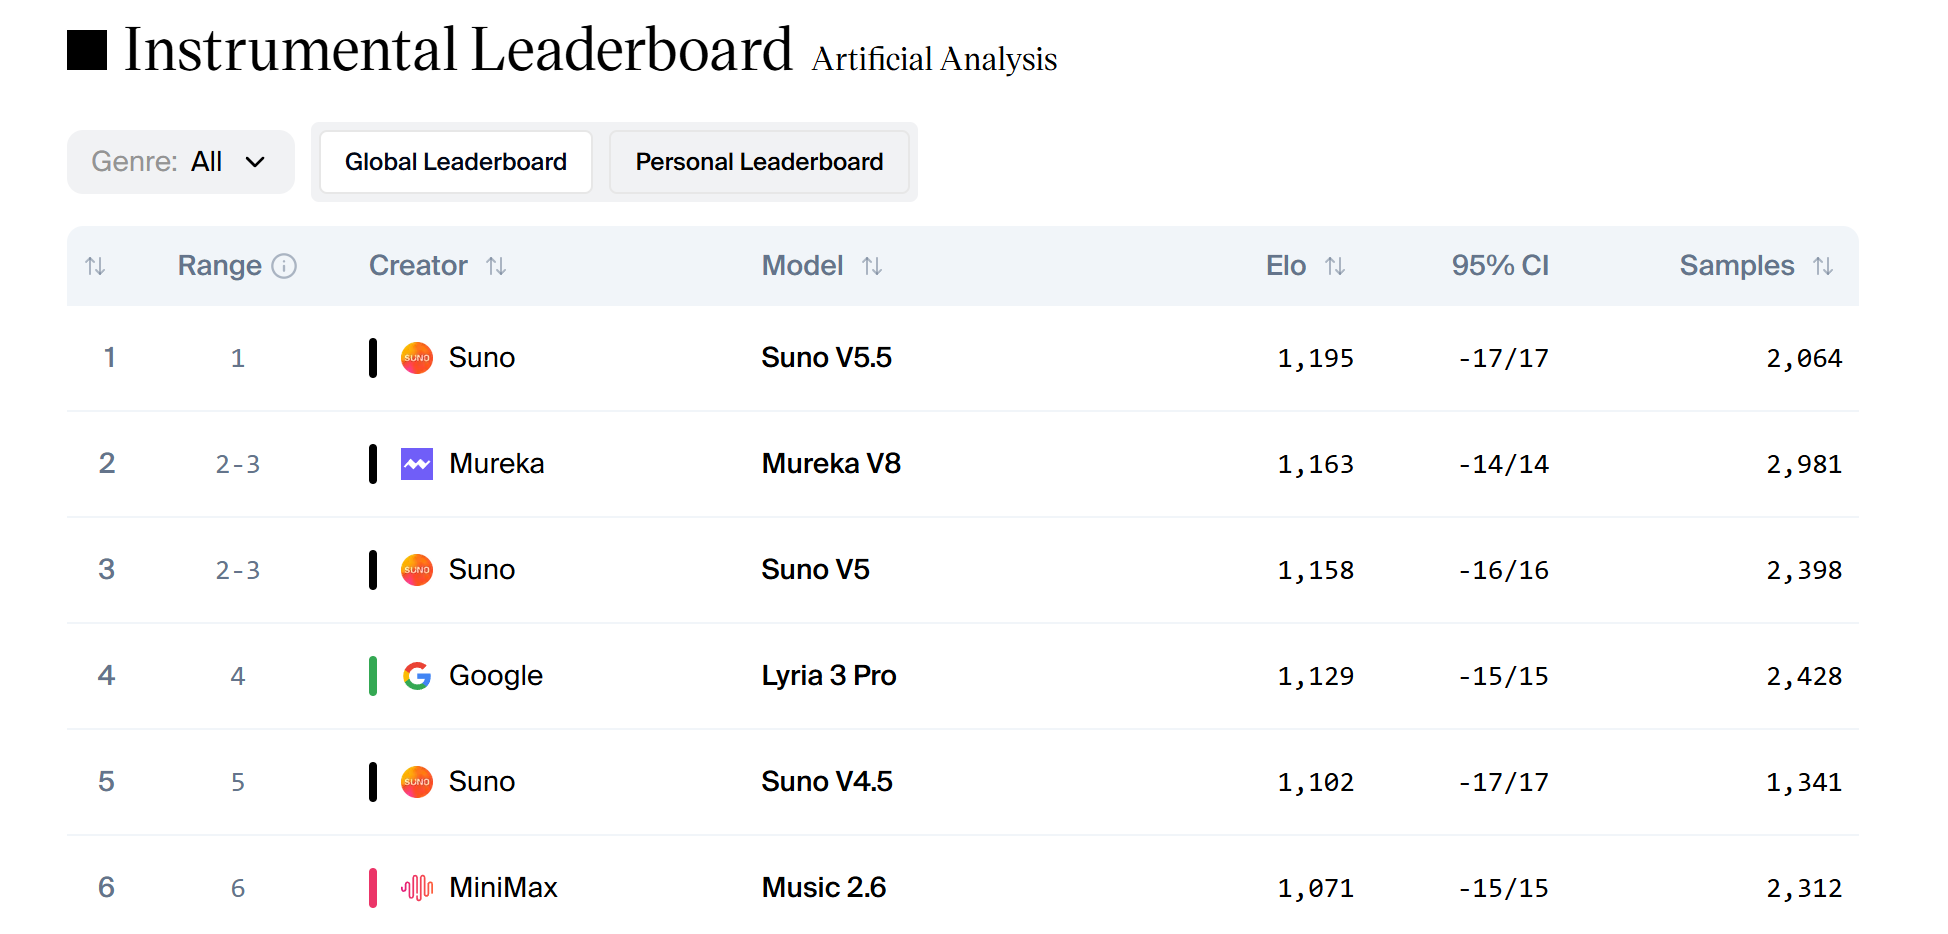The image size is (1948, 934).
Task: Select the Suno V4.5 row
Action: coord(963,782)
